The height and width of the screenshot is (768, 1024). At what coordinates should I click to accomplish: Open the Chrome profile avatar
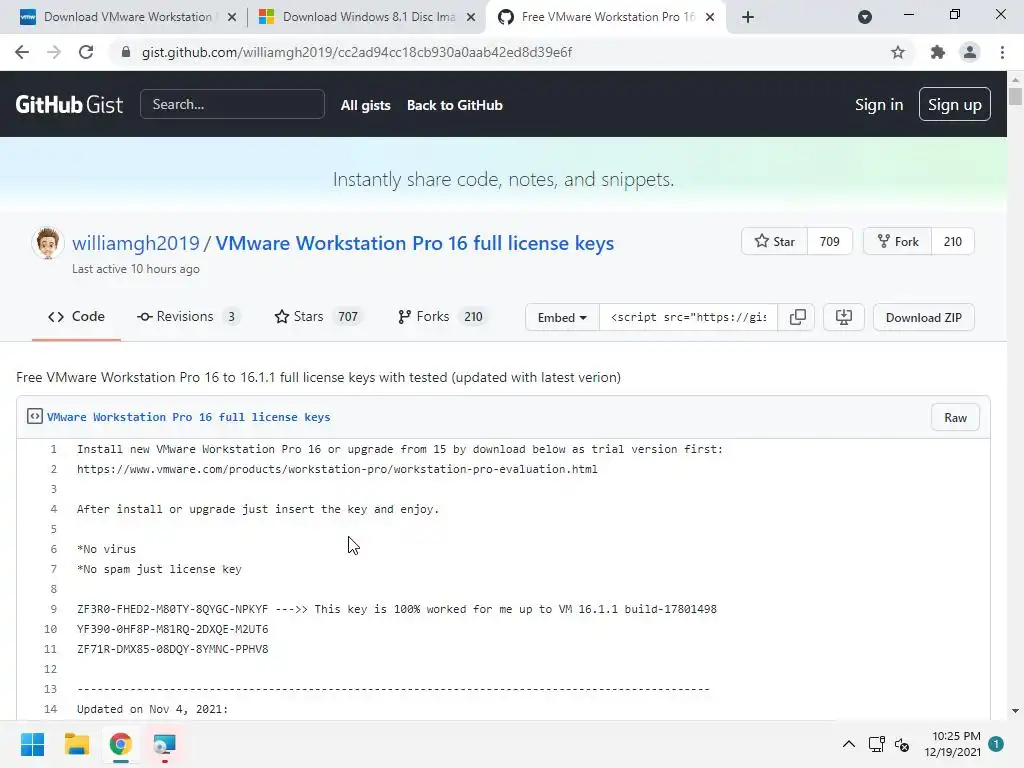coord(970,52)
